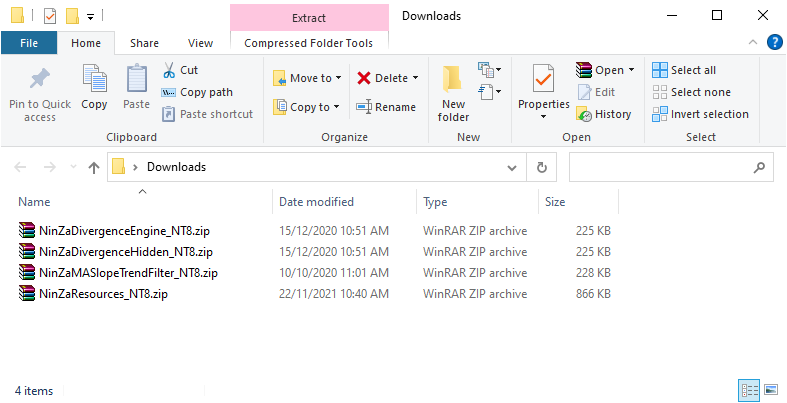Screen dimensions: 787x403
Task: Switch to large icons view in status bar
Action: click(771, 389)
